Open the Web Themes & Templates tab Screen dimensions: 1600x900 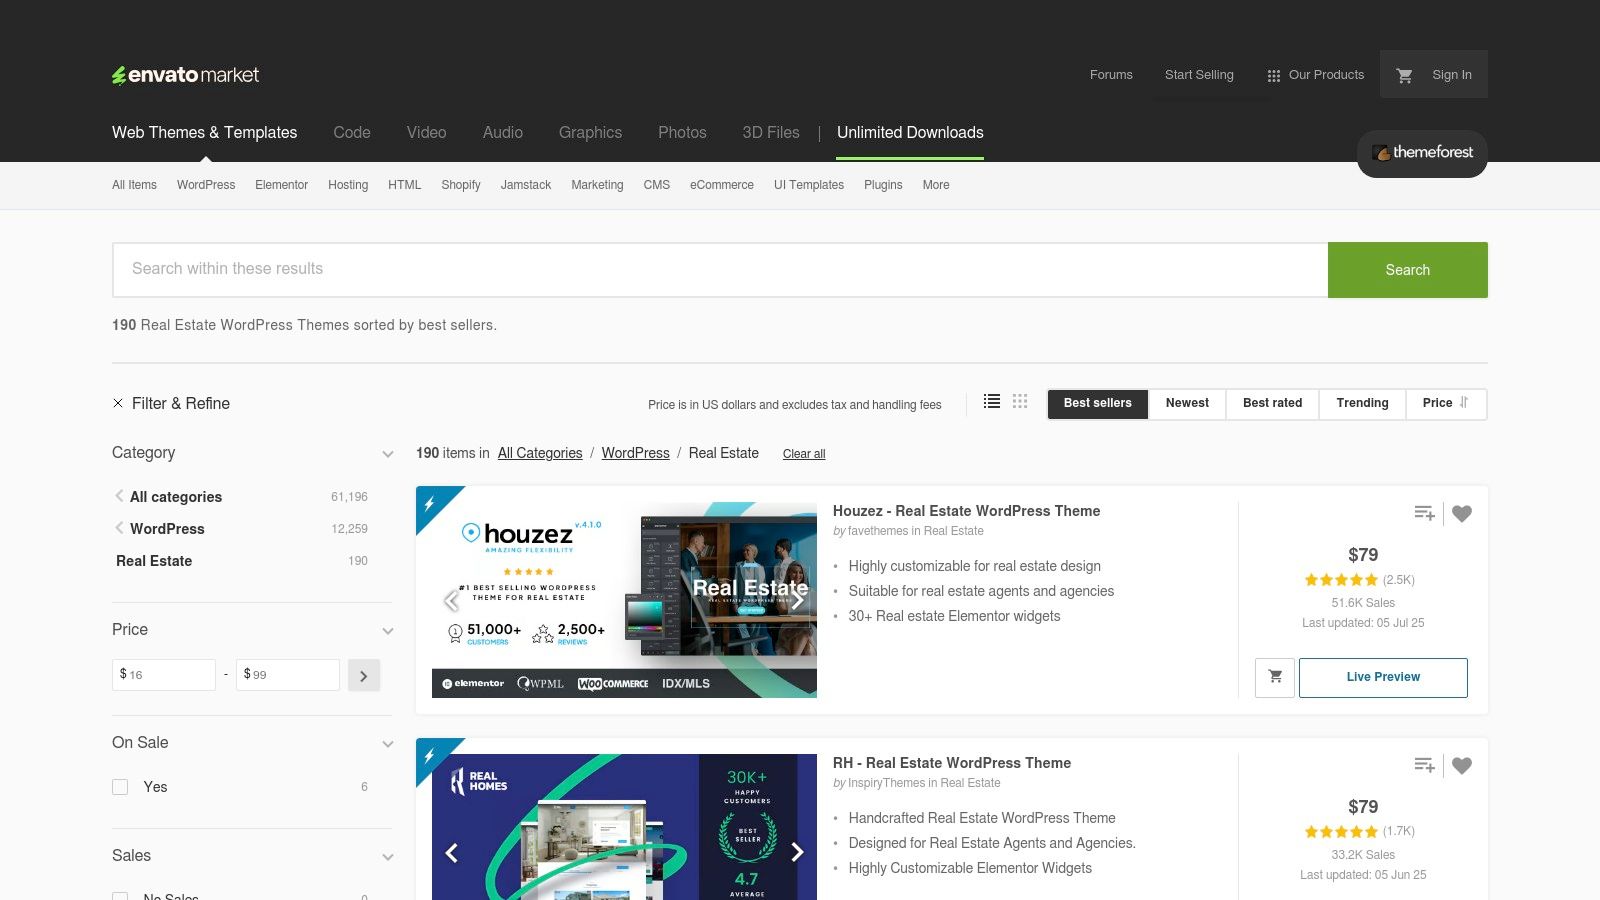coord(204,132)
